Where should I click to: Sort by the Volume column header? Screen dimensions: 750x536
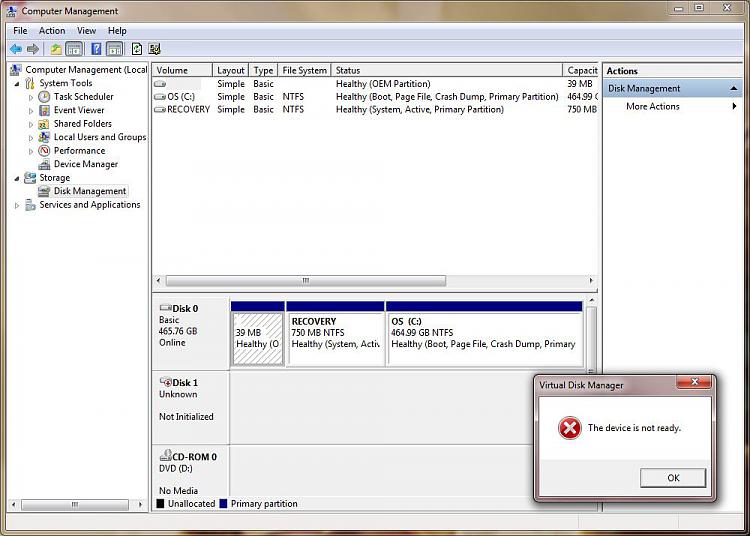[182, 70]
